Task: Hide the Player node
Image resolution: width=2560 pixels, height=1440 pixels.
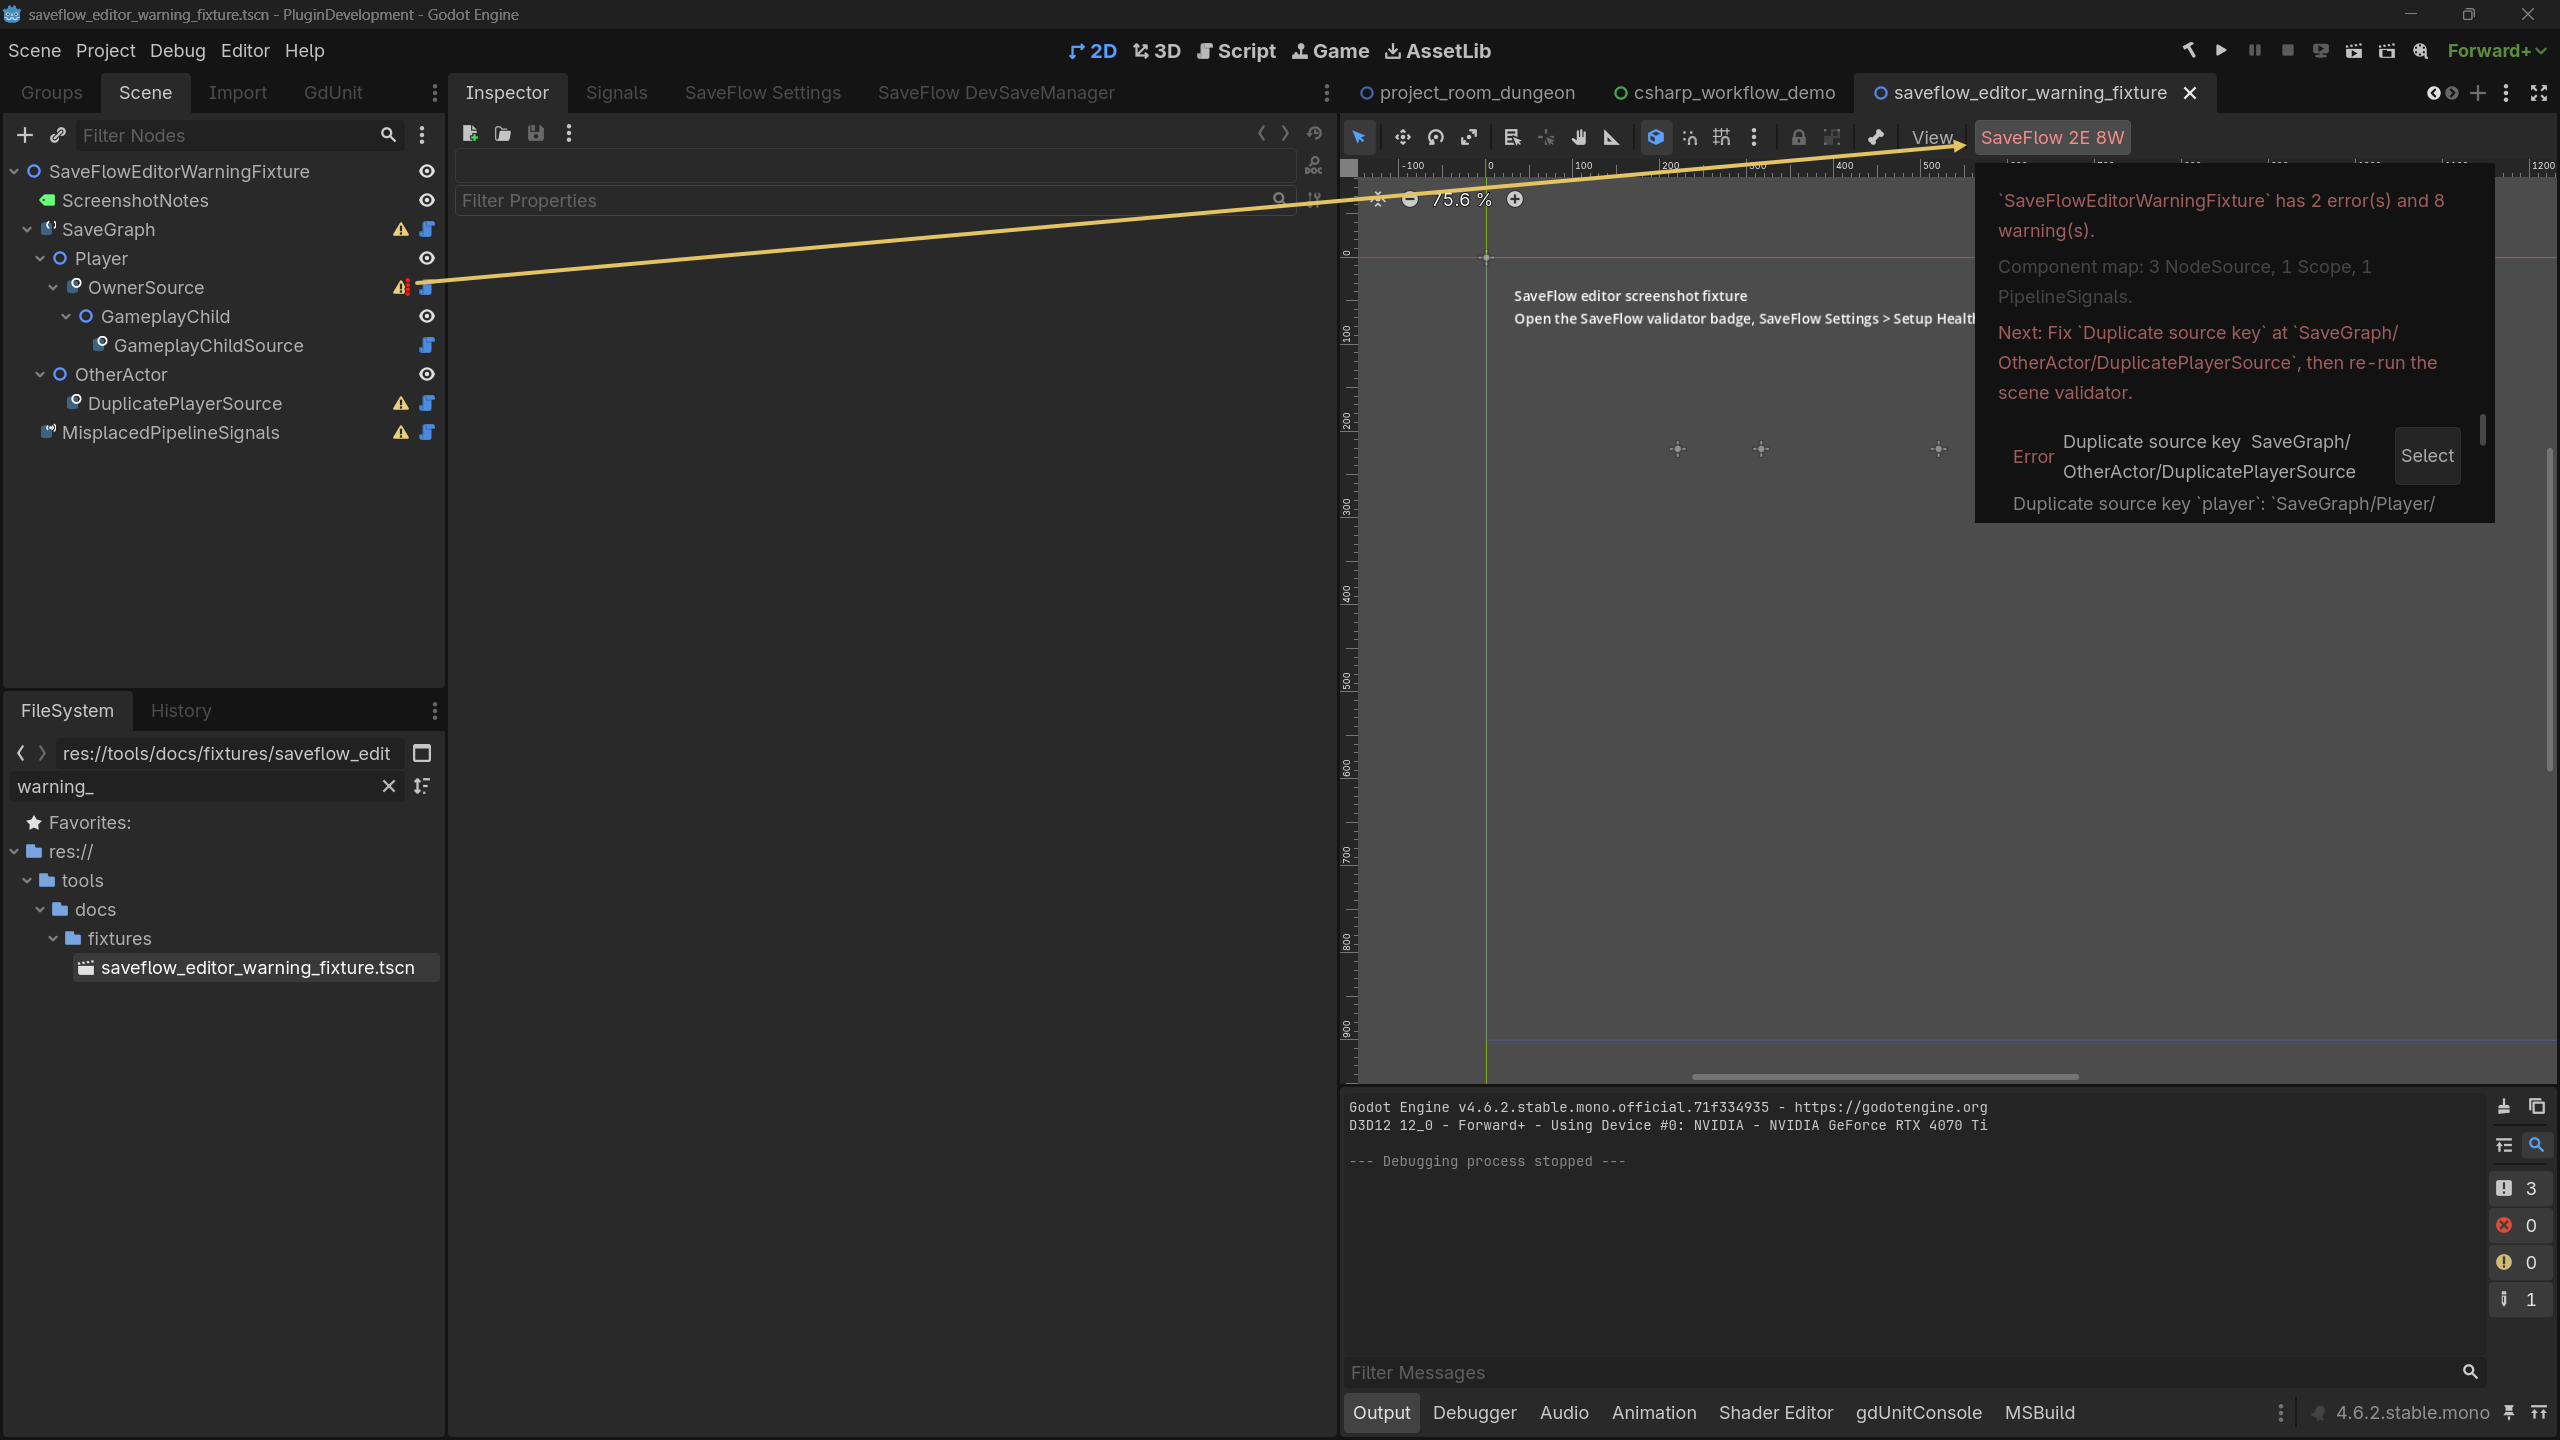Action: coord(427,259)
